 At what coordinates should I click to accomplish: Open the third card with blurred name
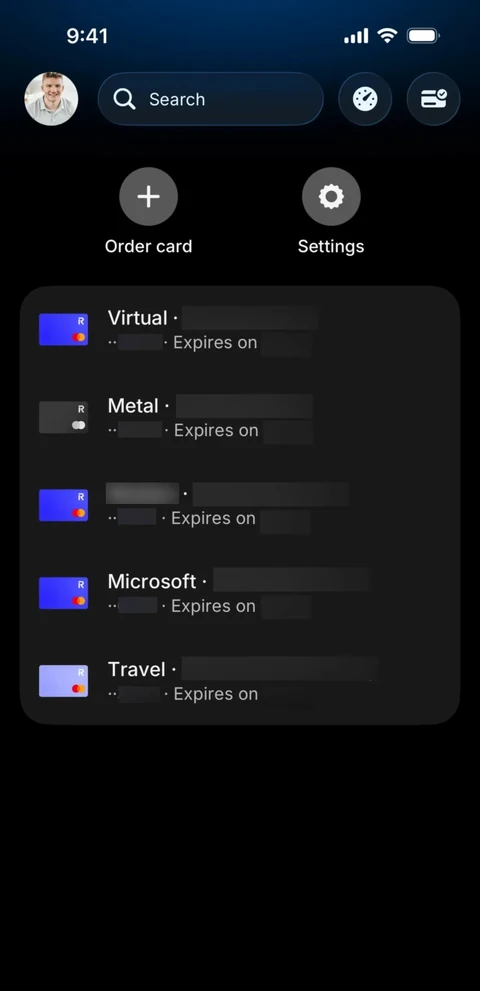[x=240, y=506]
